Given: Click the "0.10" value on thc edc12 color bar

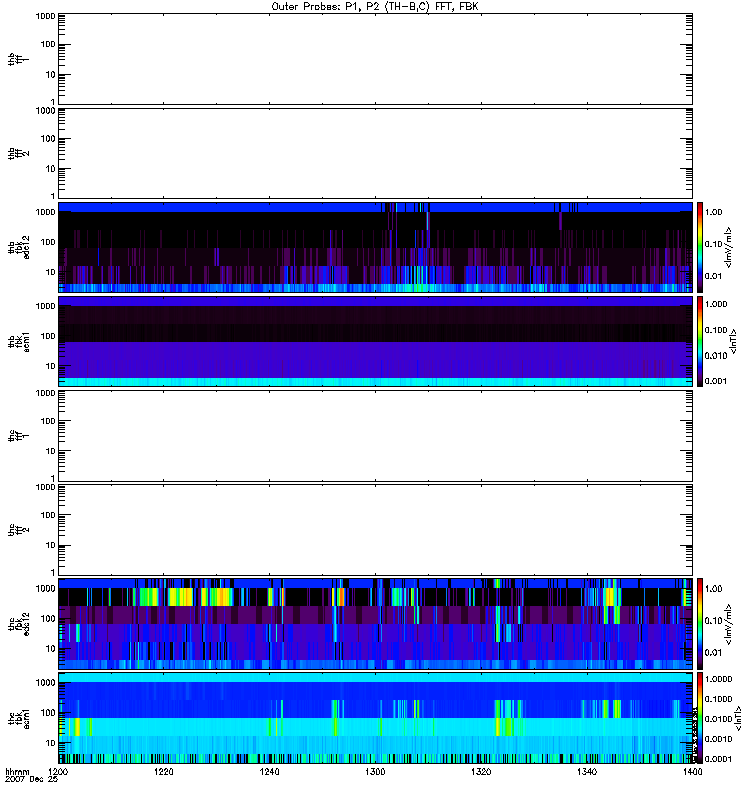Looking at the screenshot, I should click(x=713, y=621).
